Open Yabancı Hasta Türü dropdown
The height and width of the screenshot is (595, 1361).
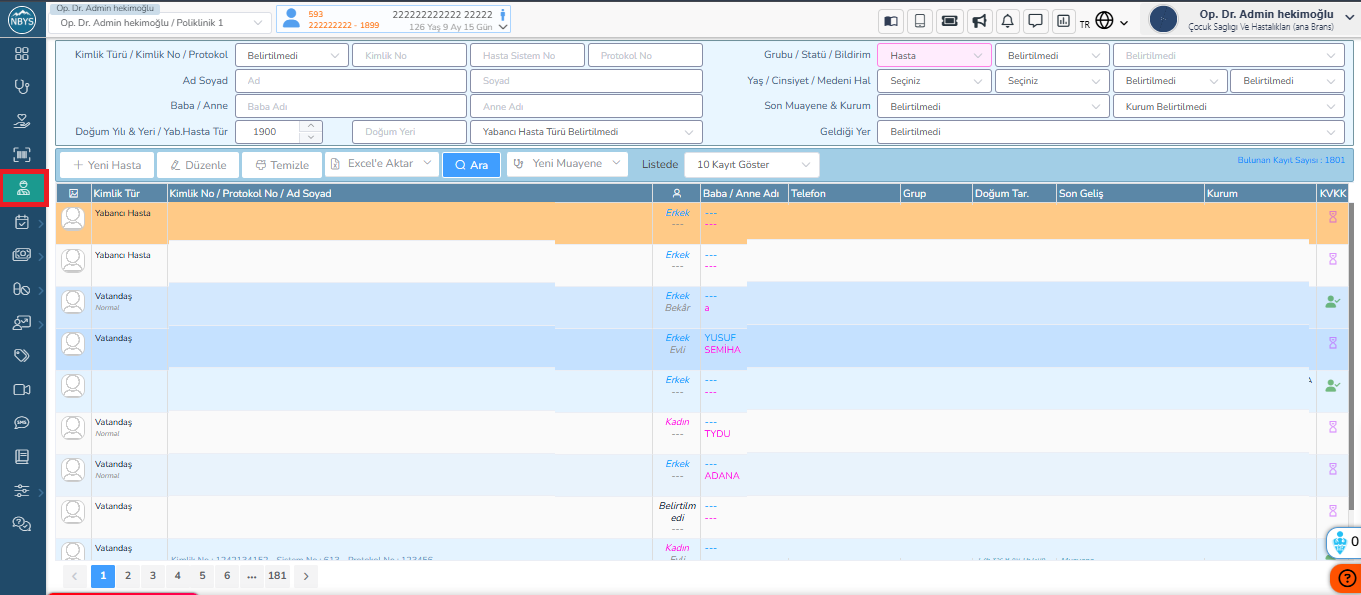point(586,132)
